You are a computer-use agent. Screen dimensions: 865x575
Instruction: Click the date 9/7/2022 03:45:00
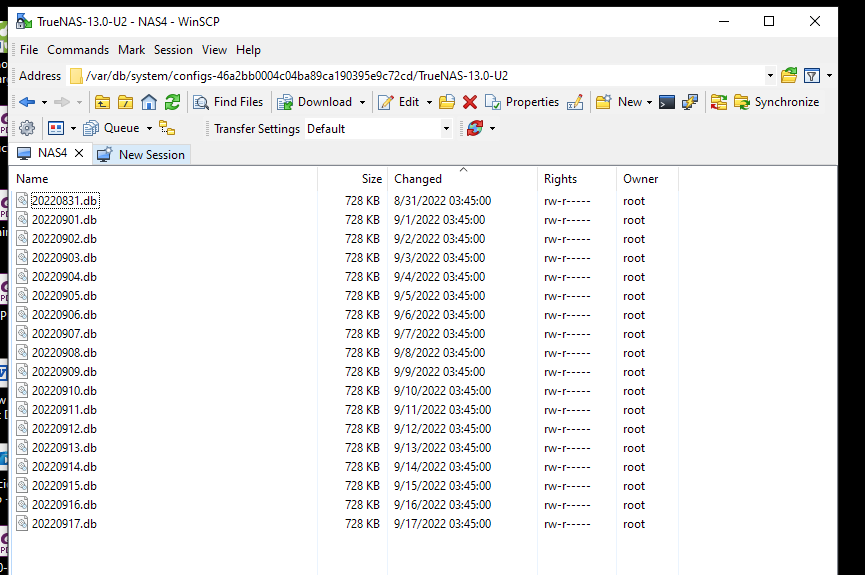click(x=440, y=334)
